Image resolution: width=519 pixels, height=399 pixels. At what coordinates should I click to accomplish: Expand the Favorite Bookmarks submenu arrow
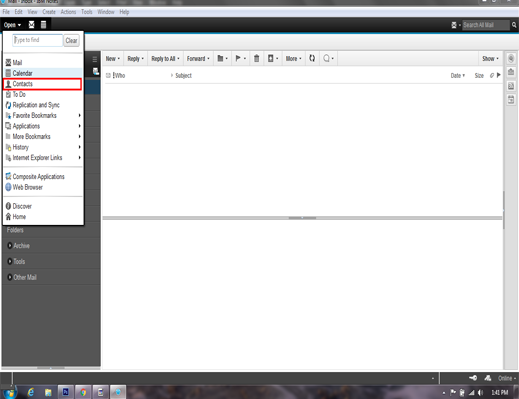(79, 115)
